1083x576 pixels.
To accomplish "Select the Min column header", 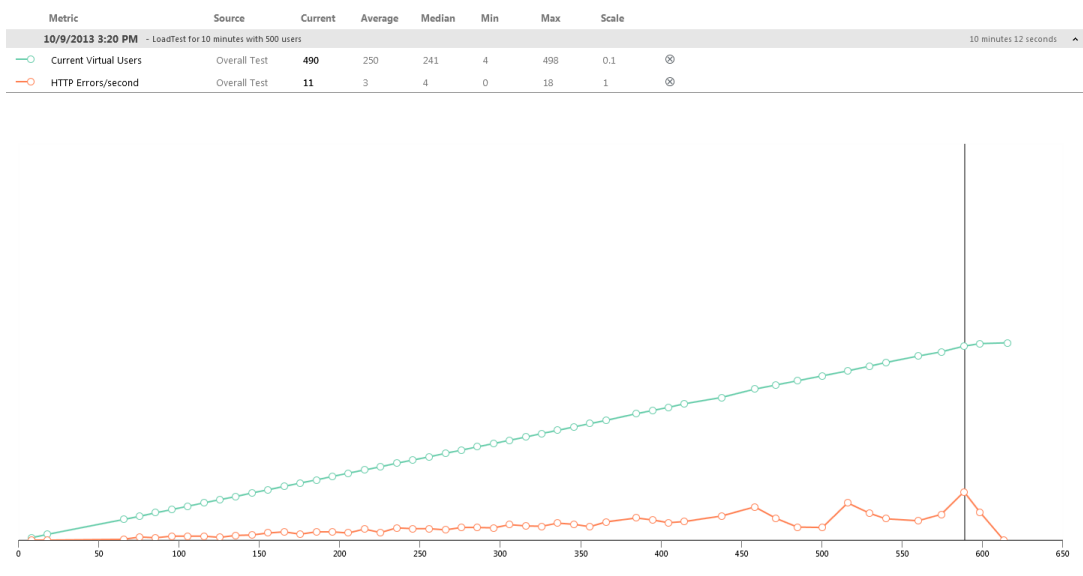I will point(490,18).
